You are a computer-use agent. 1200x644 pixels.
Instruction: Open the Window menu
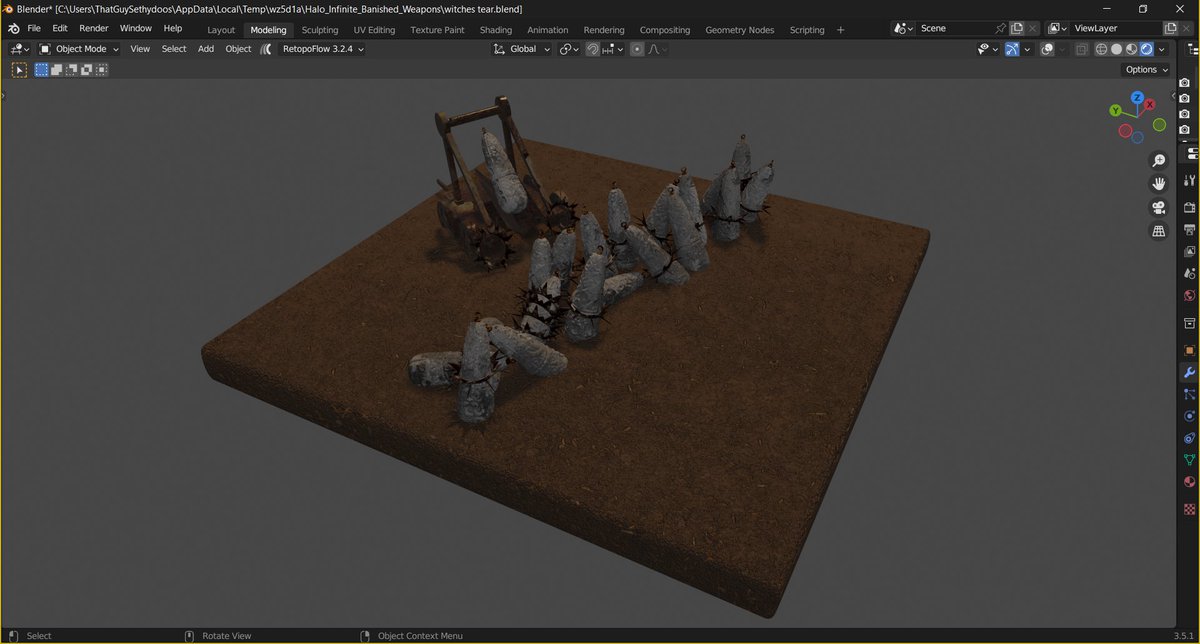(136, 29)
